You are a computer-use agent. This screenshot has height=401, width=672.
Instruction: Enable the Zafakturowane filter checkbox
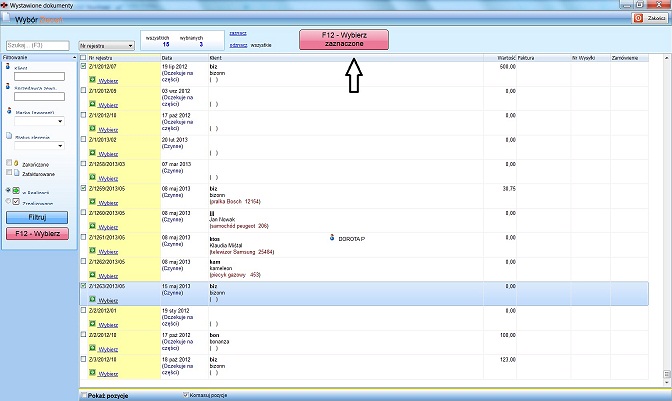tap(9, 172)
